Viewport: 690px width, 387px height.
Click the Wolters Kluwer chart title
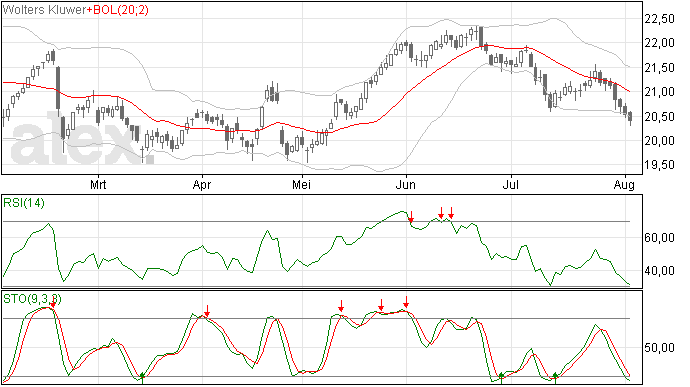pyautogui.click(x=44, y=10)
